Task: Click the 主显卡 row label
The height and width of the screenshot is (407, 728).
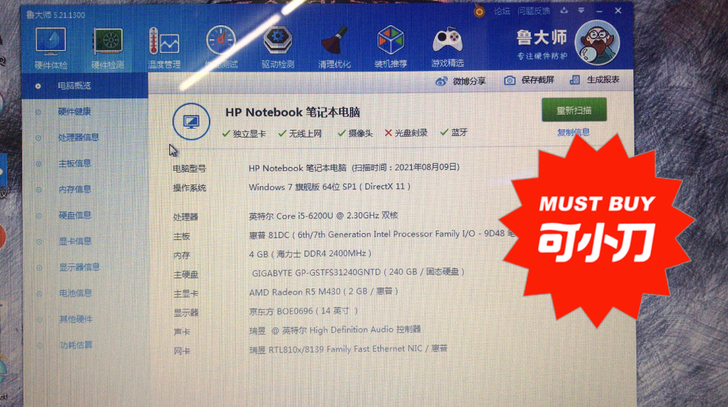Action: tap(186, 294)
